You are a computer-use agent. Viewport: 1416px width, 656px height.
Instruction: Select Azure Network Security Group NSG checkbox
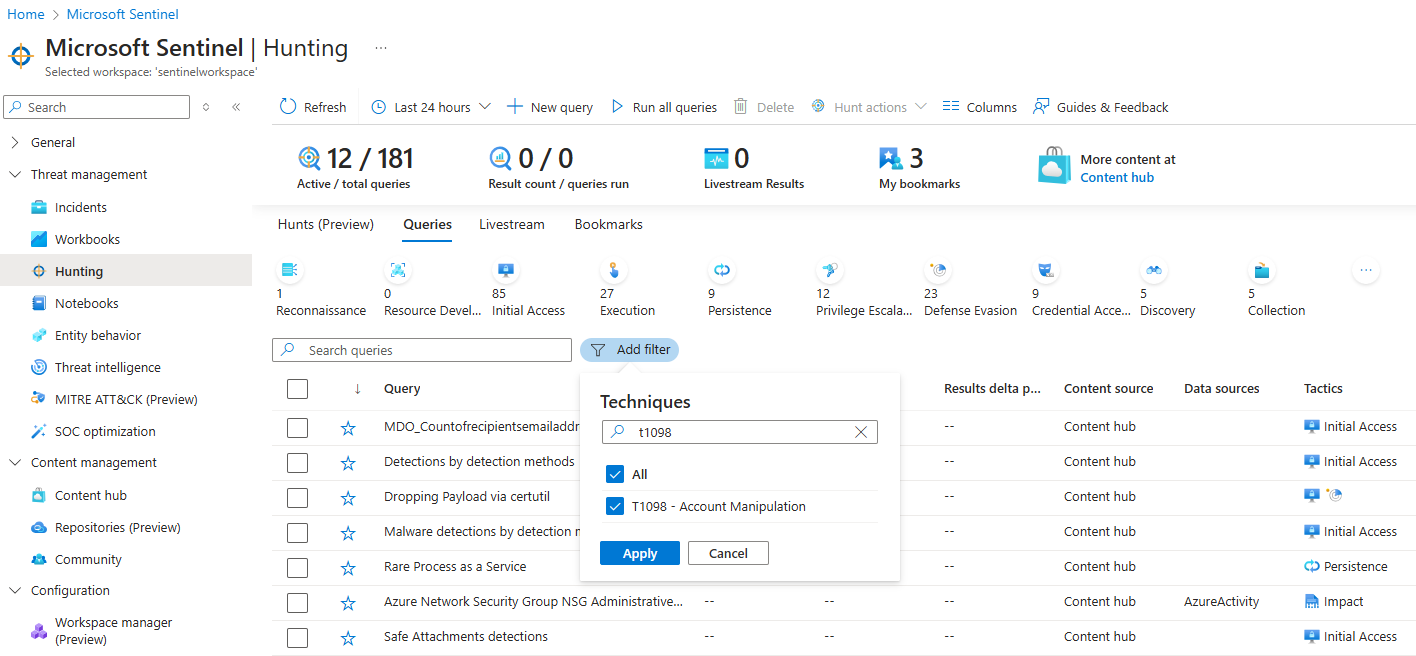297,603
